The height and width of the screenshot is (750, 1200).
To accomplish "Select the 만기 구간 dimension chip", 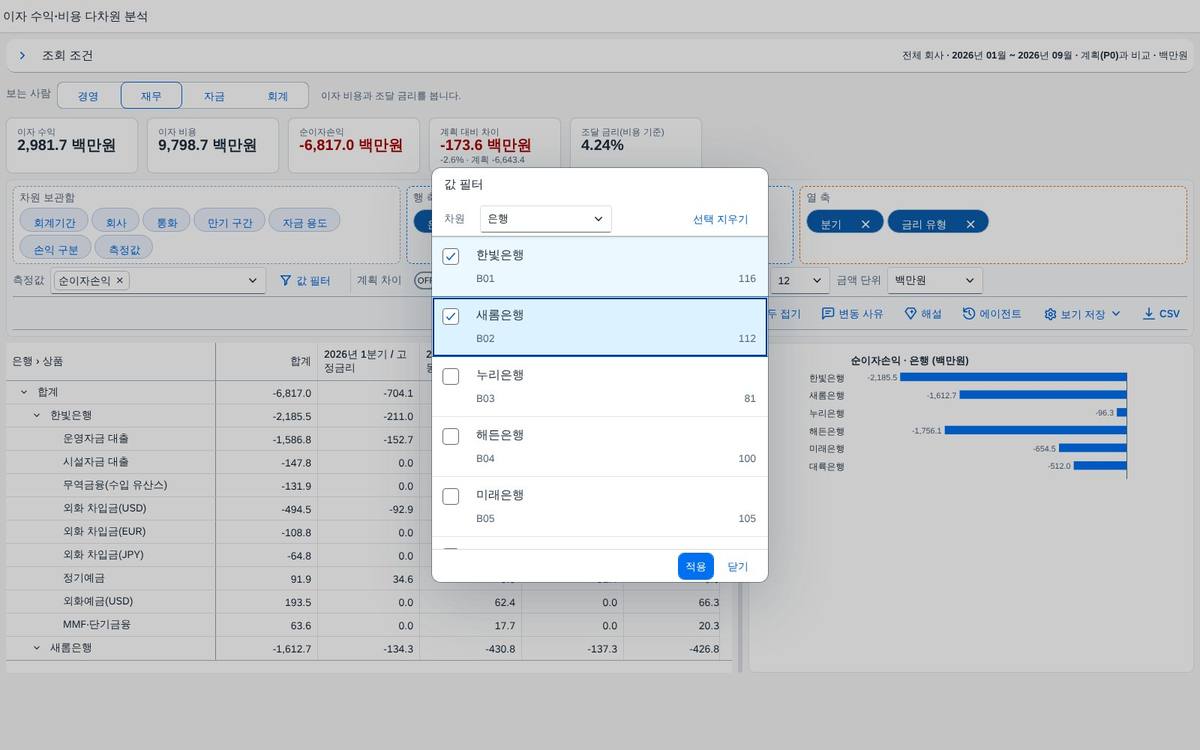I will [229, 222].
